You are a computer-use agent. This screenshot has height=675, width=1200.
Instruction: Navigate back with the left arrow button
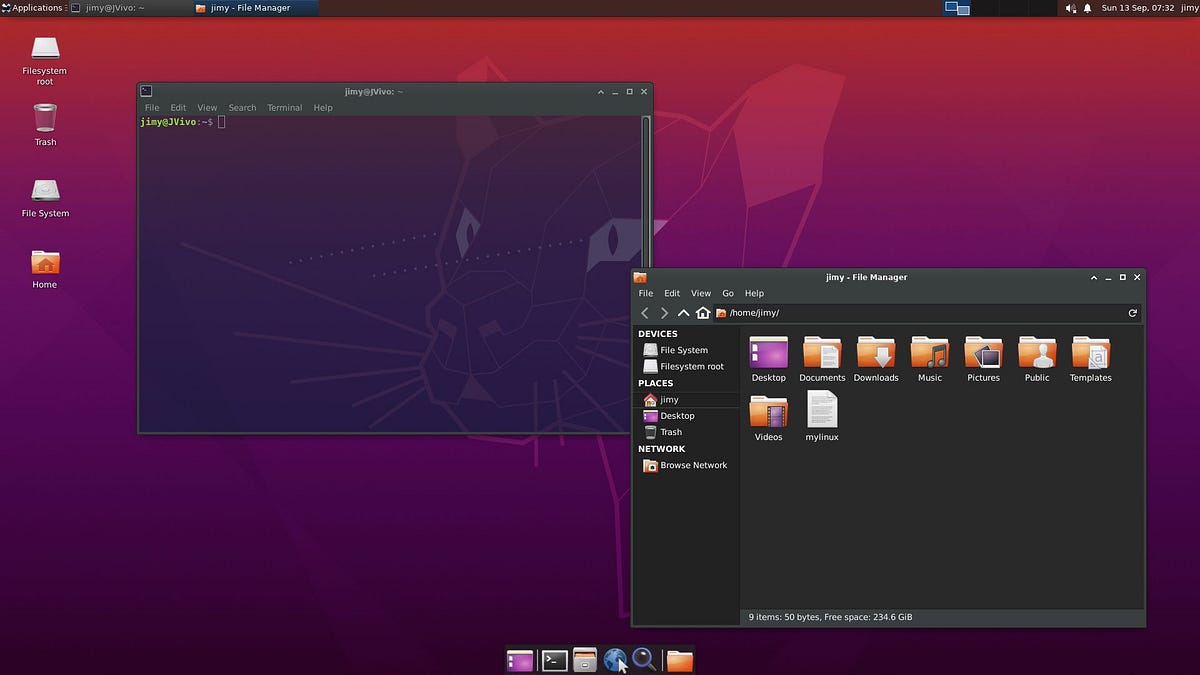pos(645,312)
